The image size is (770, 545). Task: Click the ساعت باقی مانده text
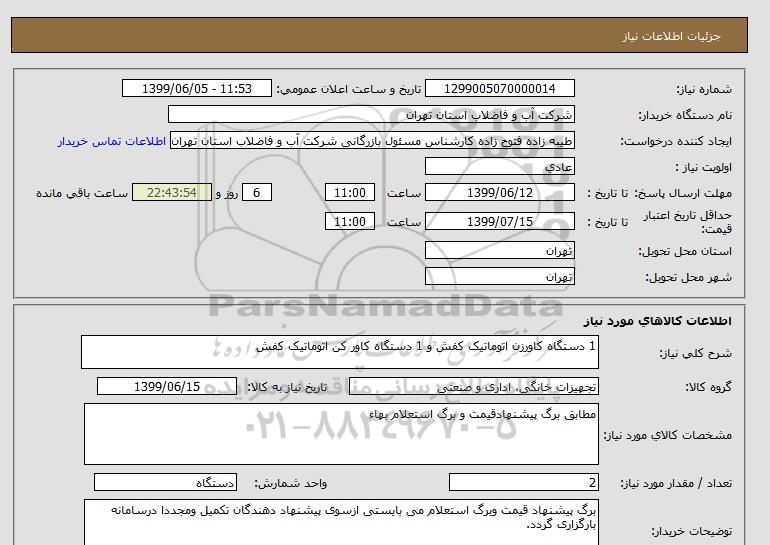82,193
